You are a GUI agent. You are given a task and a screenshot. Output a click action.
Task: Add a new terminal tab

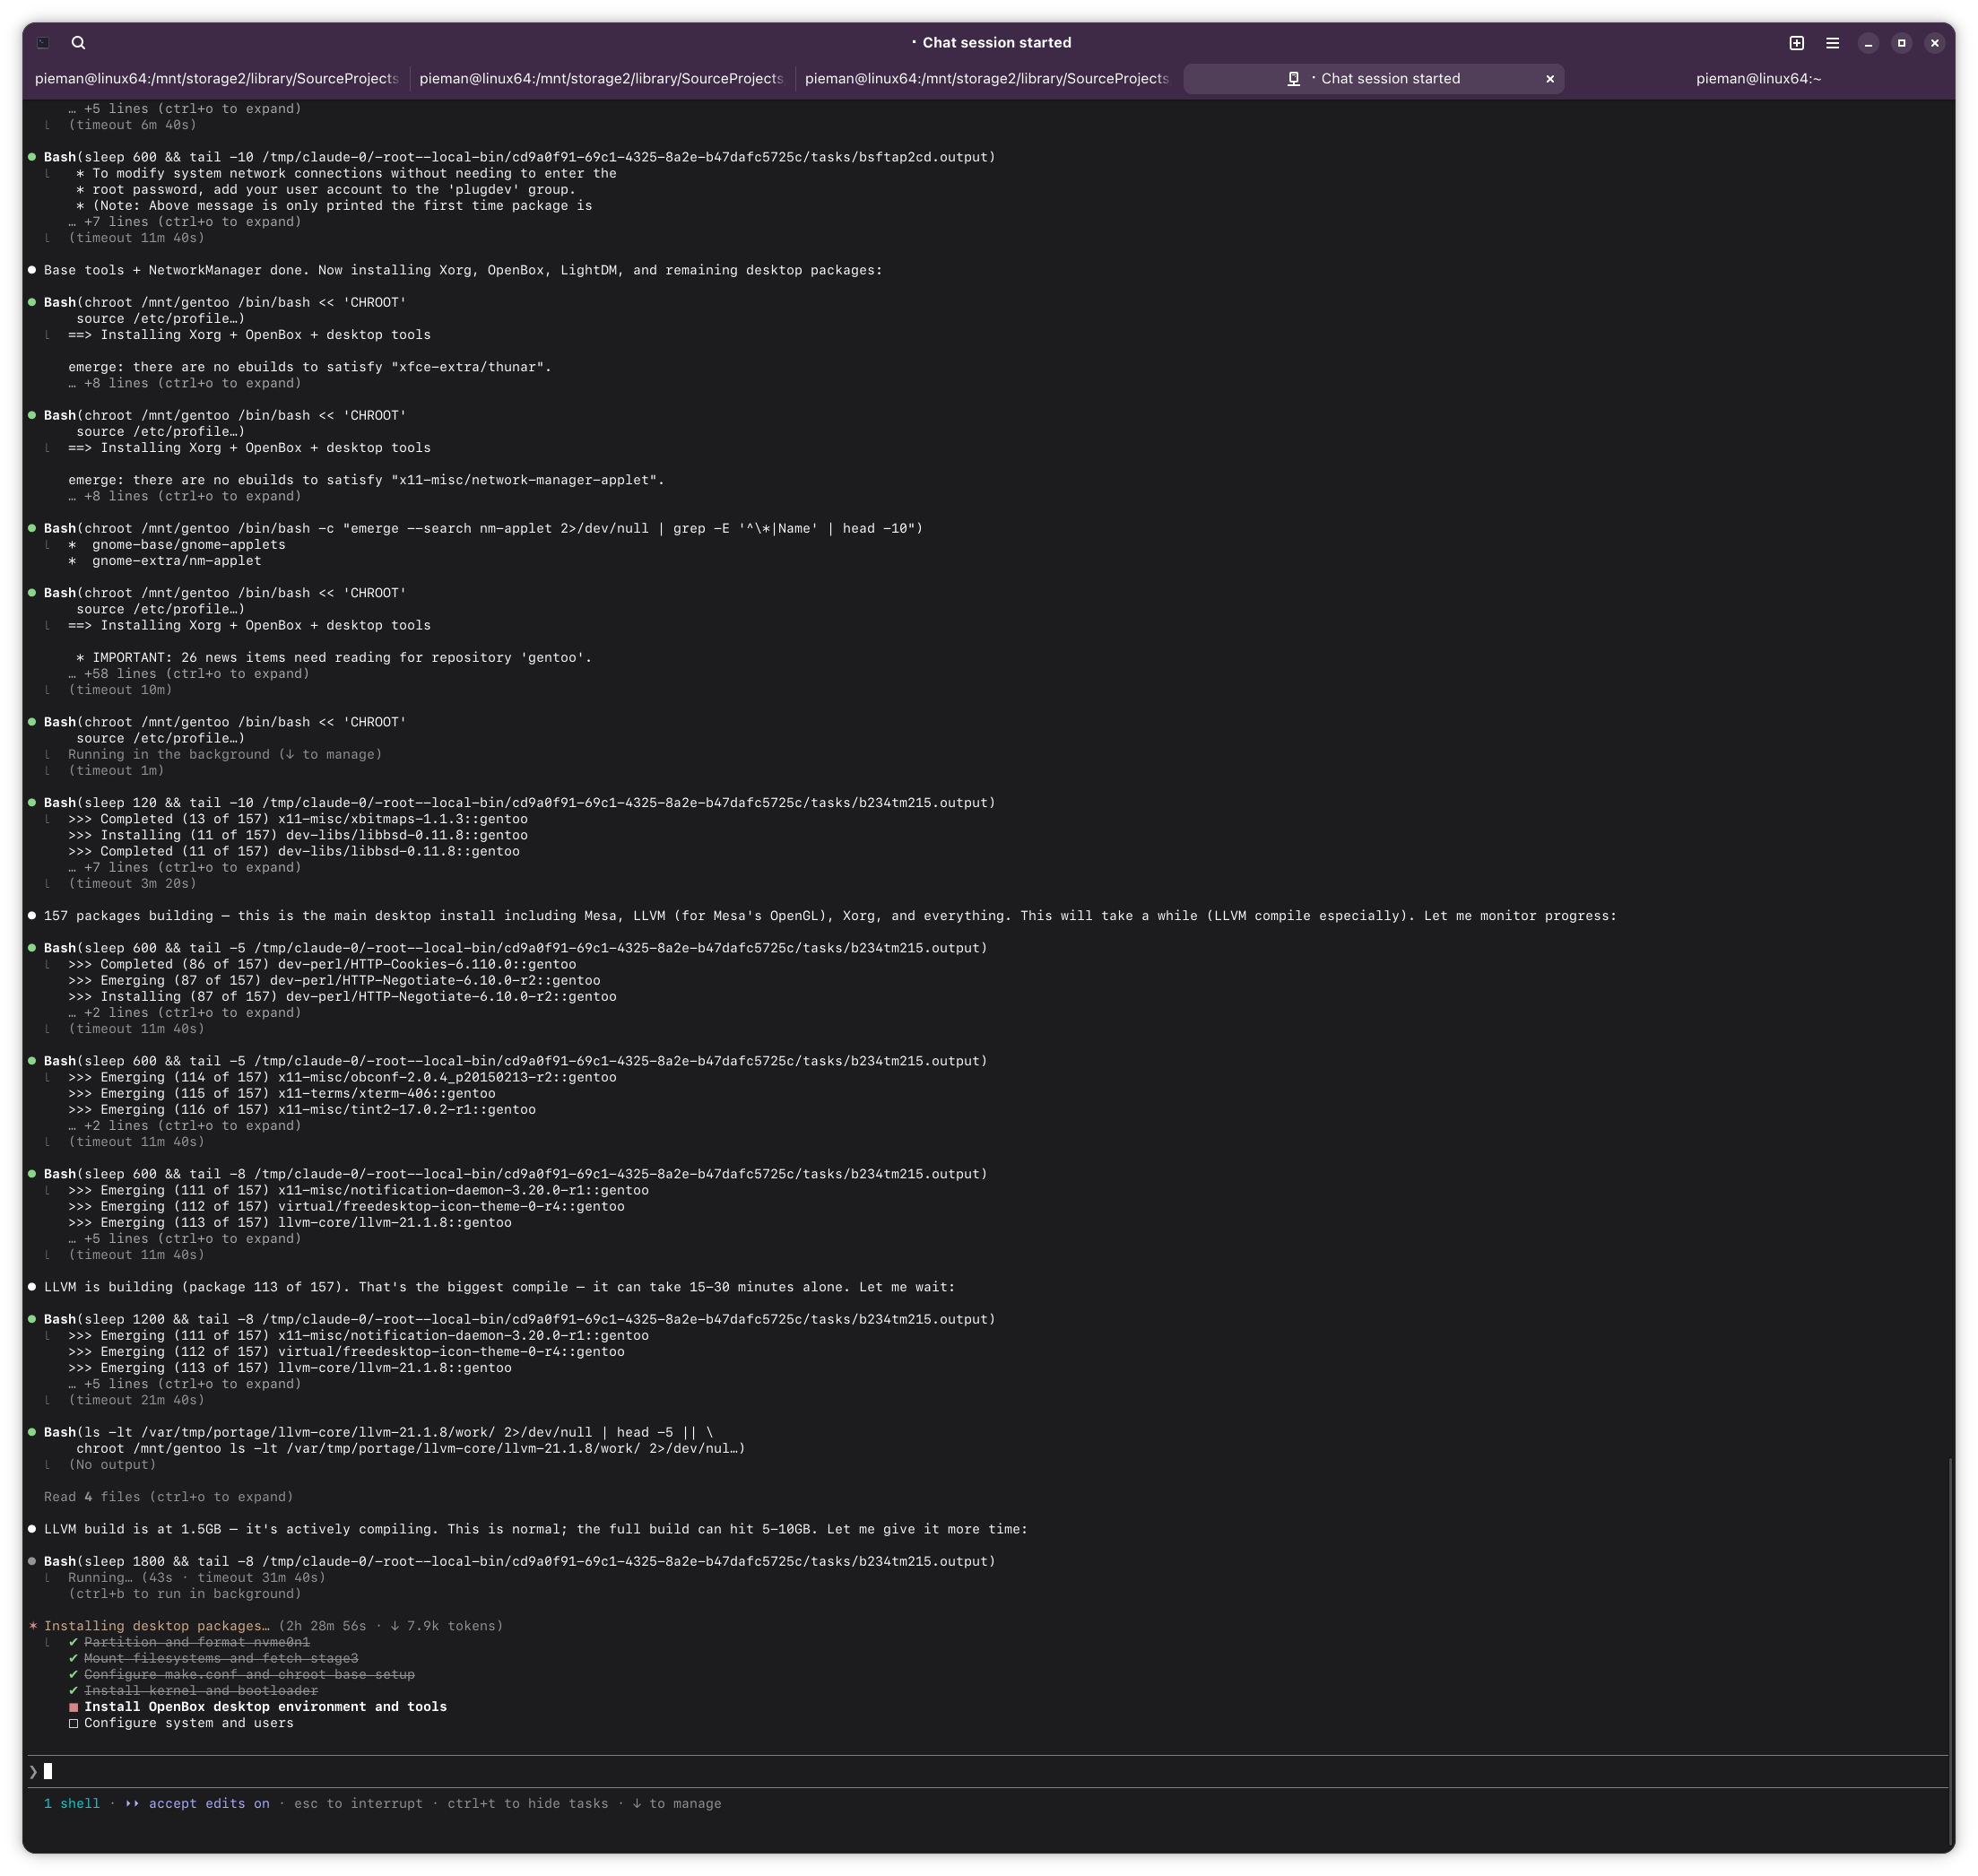pyautogui.click(x=1796, y=43)
